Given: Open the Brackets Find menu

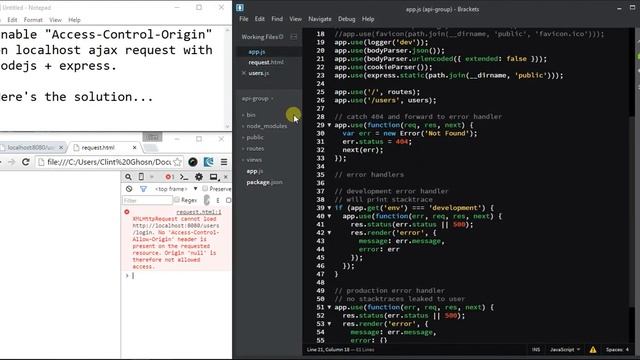Looking at the screenshot, I should [x=277, y=19].
